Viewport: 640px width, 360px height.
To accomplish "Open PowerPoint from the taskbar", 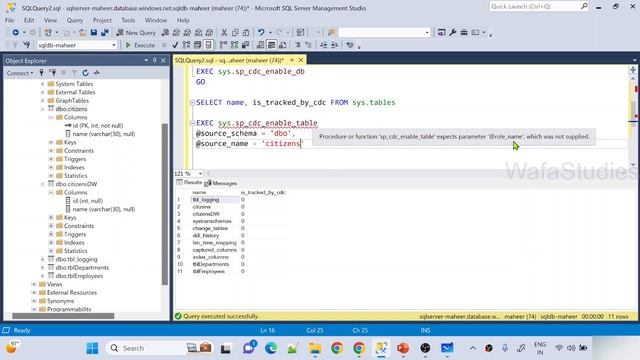I will pos(403,348).
